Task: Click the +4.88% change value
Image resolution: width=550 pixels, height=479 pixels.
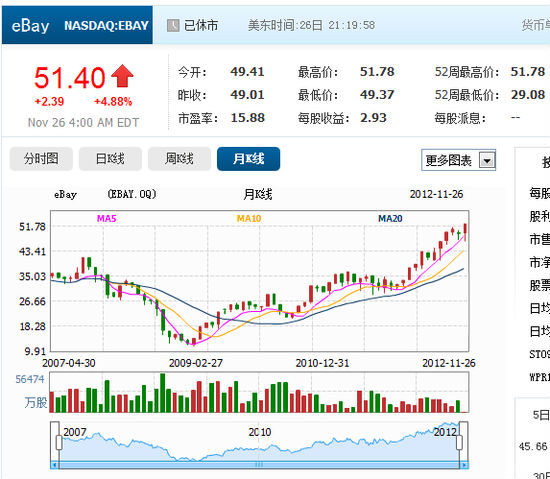Action: tap(113, 102)
